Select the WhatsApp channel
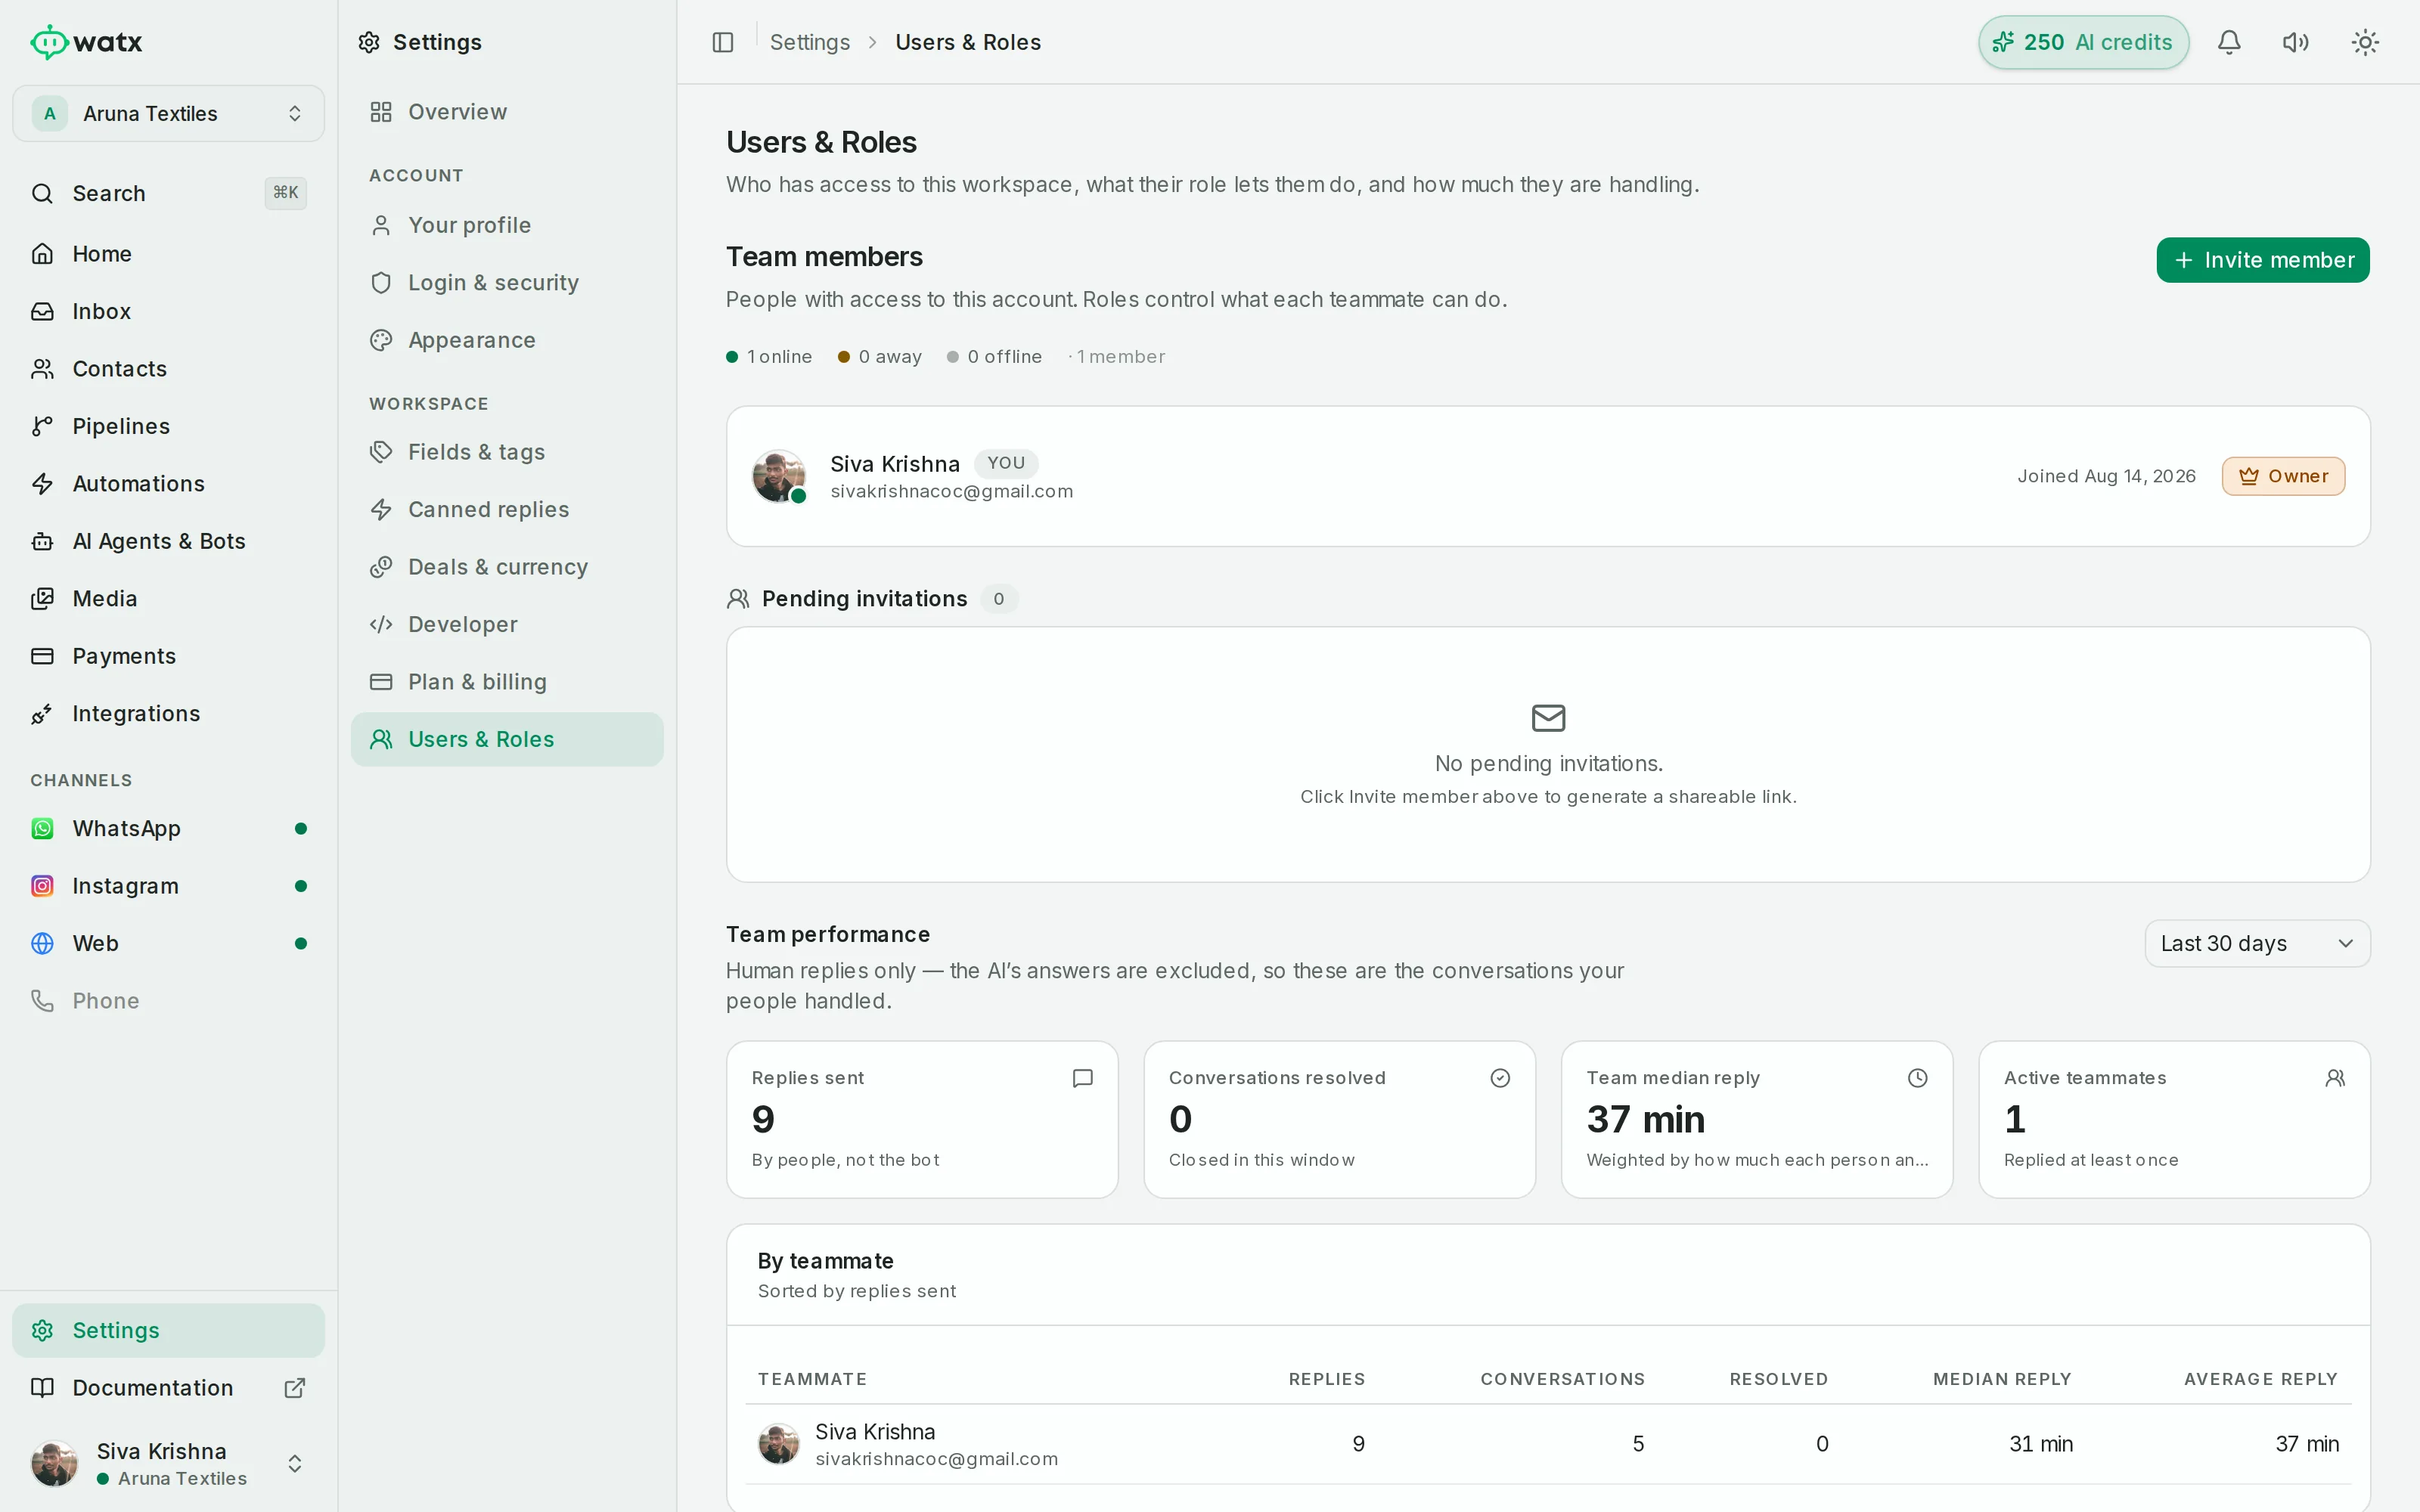2420x1512 pixels. tap(168, 829)
